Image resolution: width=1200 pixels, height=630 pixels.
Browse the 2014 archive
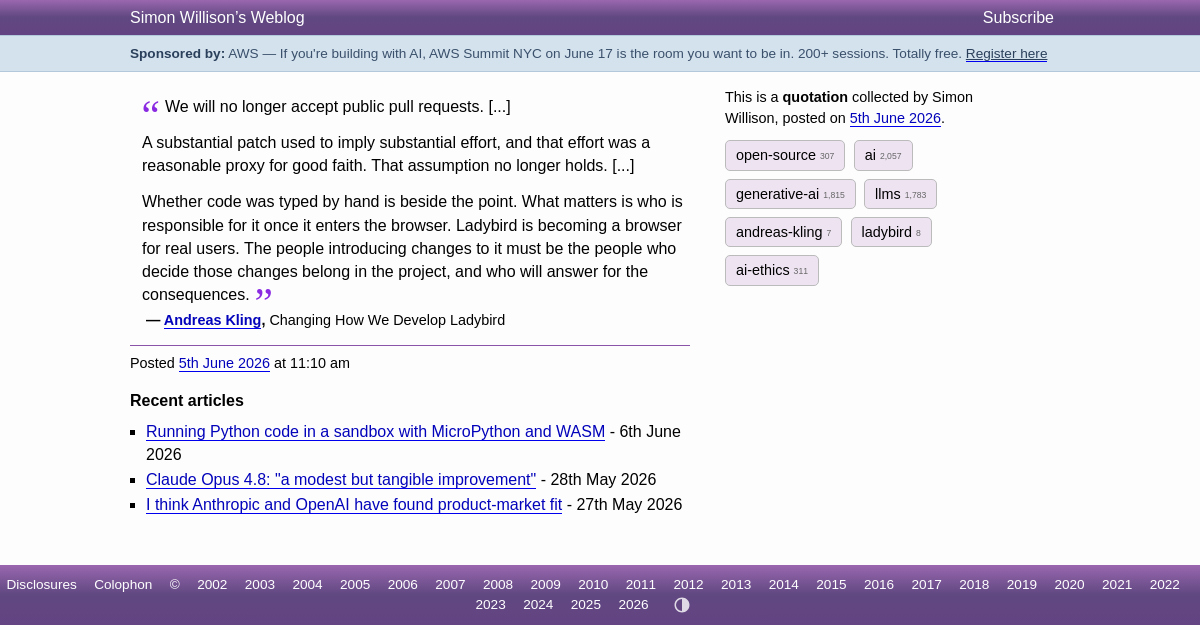[x=784, y=585]
